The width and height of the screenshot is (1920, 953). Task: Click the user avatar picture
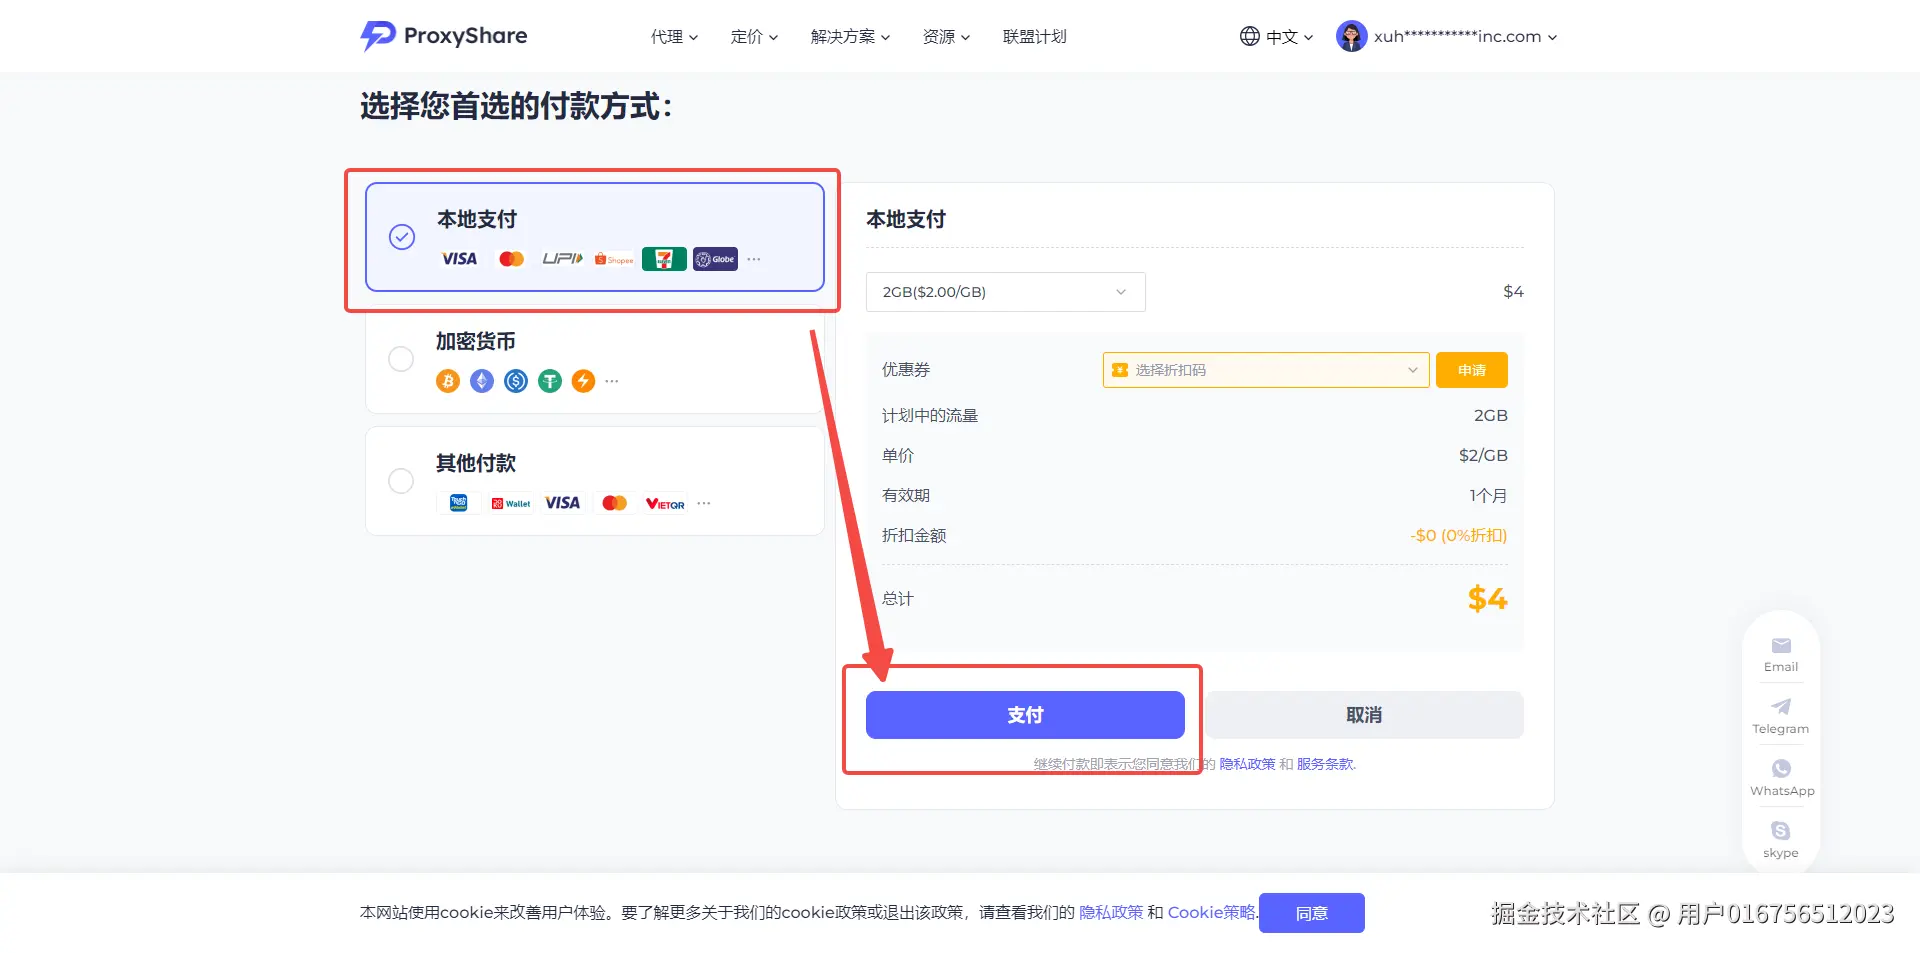1351,36
